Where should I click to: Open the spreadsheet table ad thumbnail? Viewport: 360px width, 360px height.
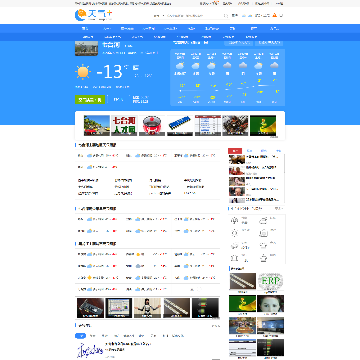[208, 125]
